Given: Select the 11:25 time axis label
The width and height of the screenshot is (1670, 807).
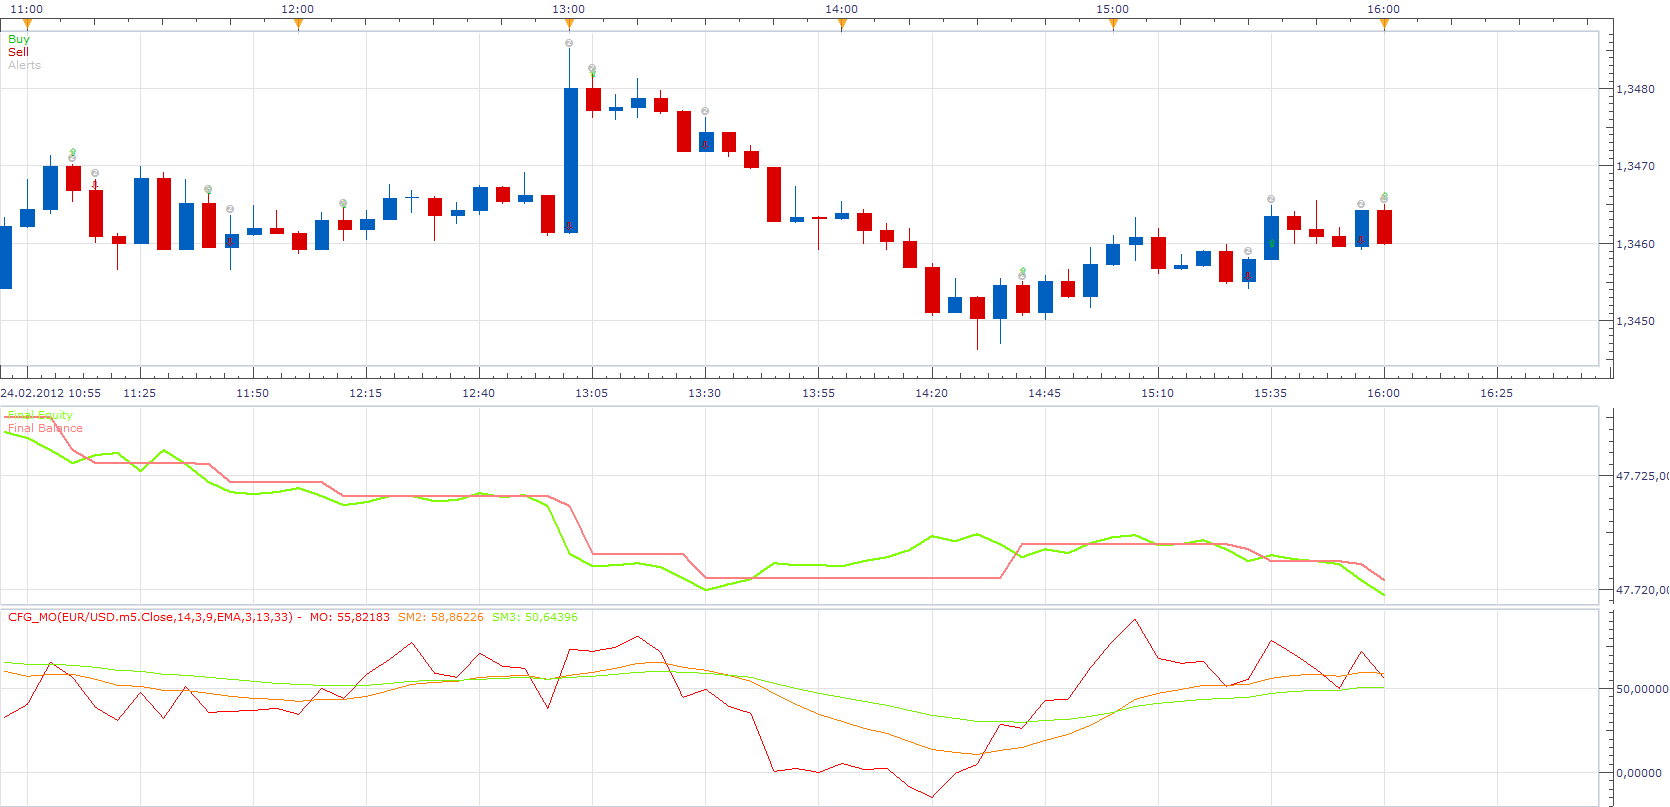Looking at the screenshot, I should (140, 393).
